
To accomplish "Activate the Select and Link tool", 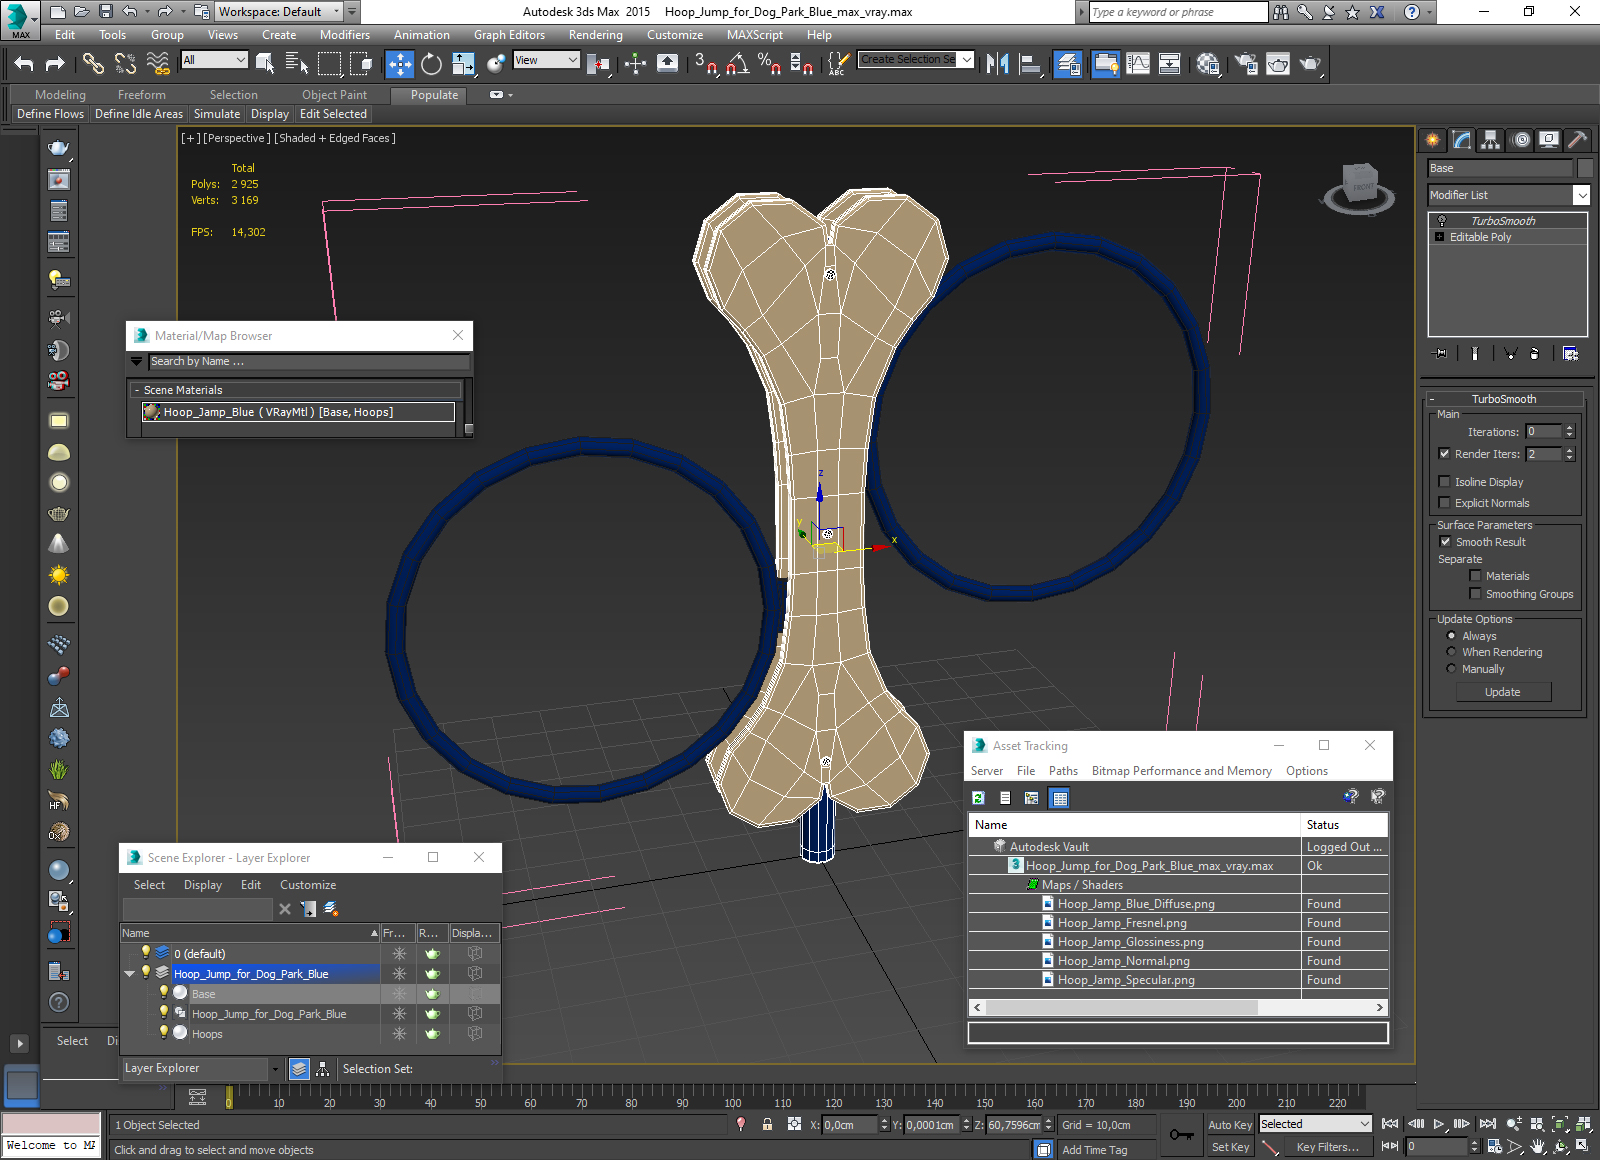I will 93,64.
